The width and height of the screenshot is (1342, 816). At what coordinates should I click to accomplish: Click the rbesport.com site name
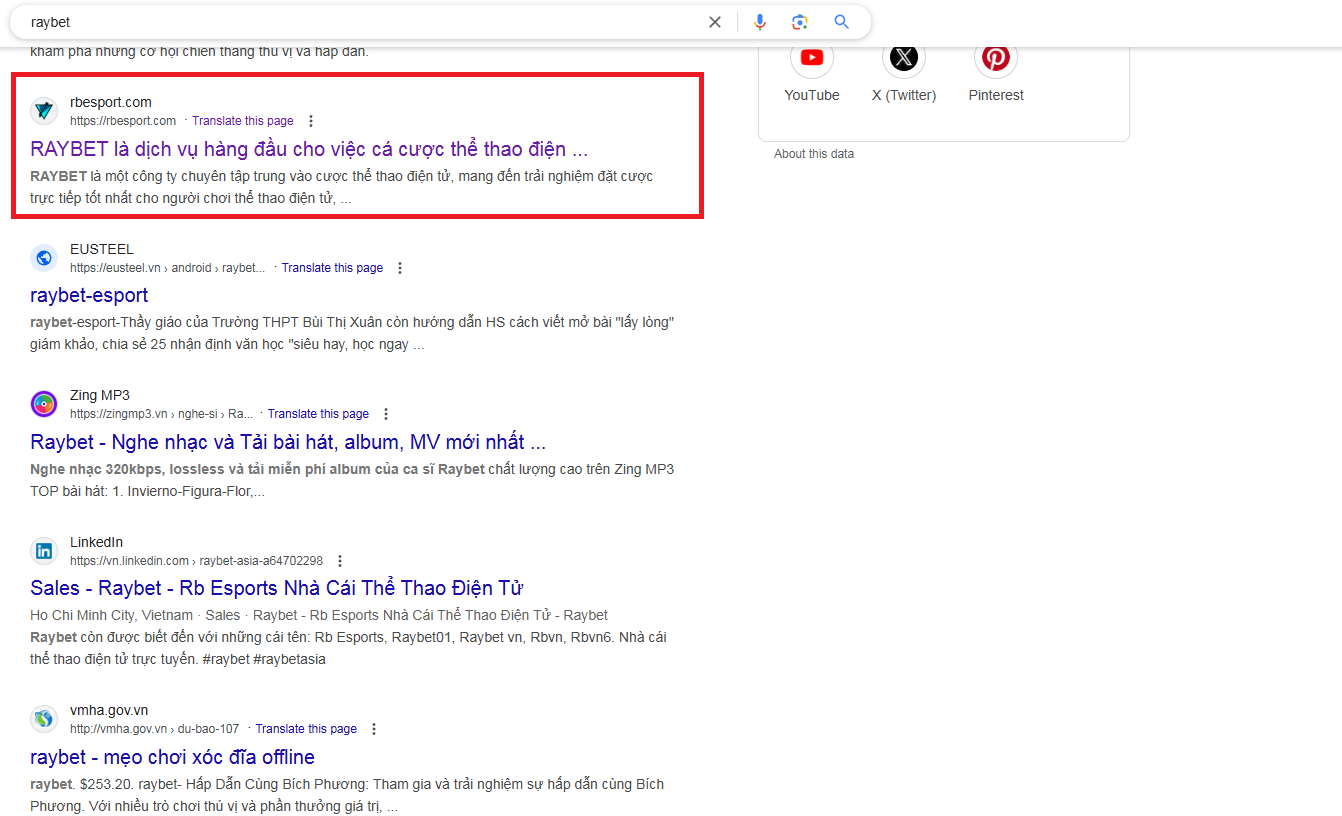tap(111, 102)
